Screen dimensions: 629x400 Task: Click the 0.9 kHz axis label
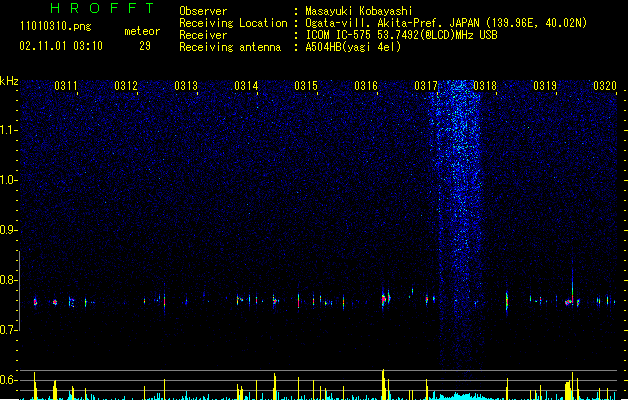(8, 230)
